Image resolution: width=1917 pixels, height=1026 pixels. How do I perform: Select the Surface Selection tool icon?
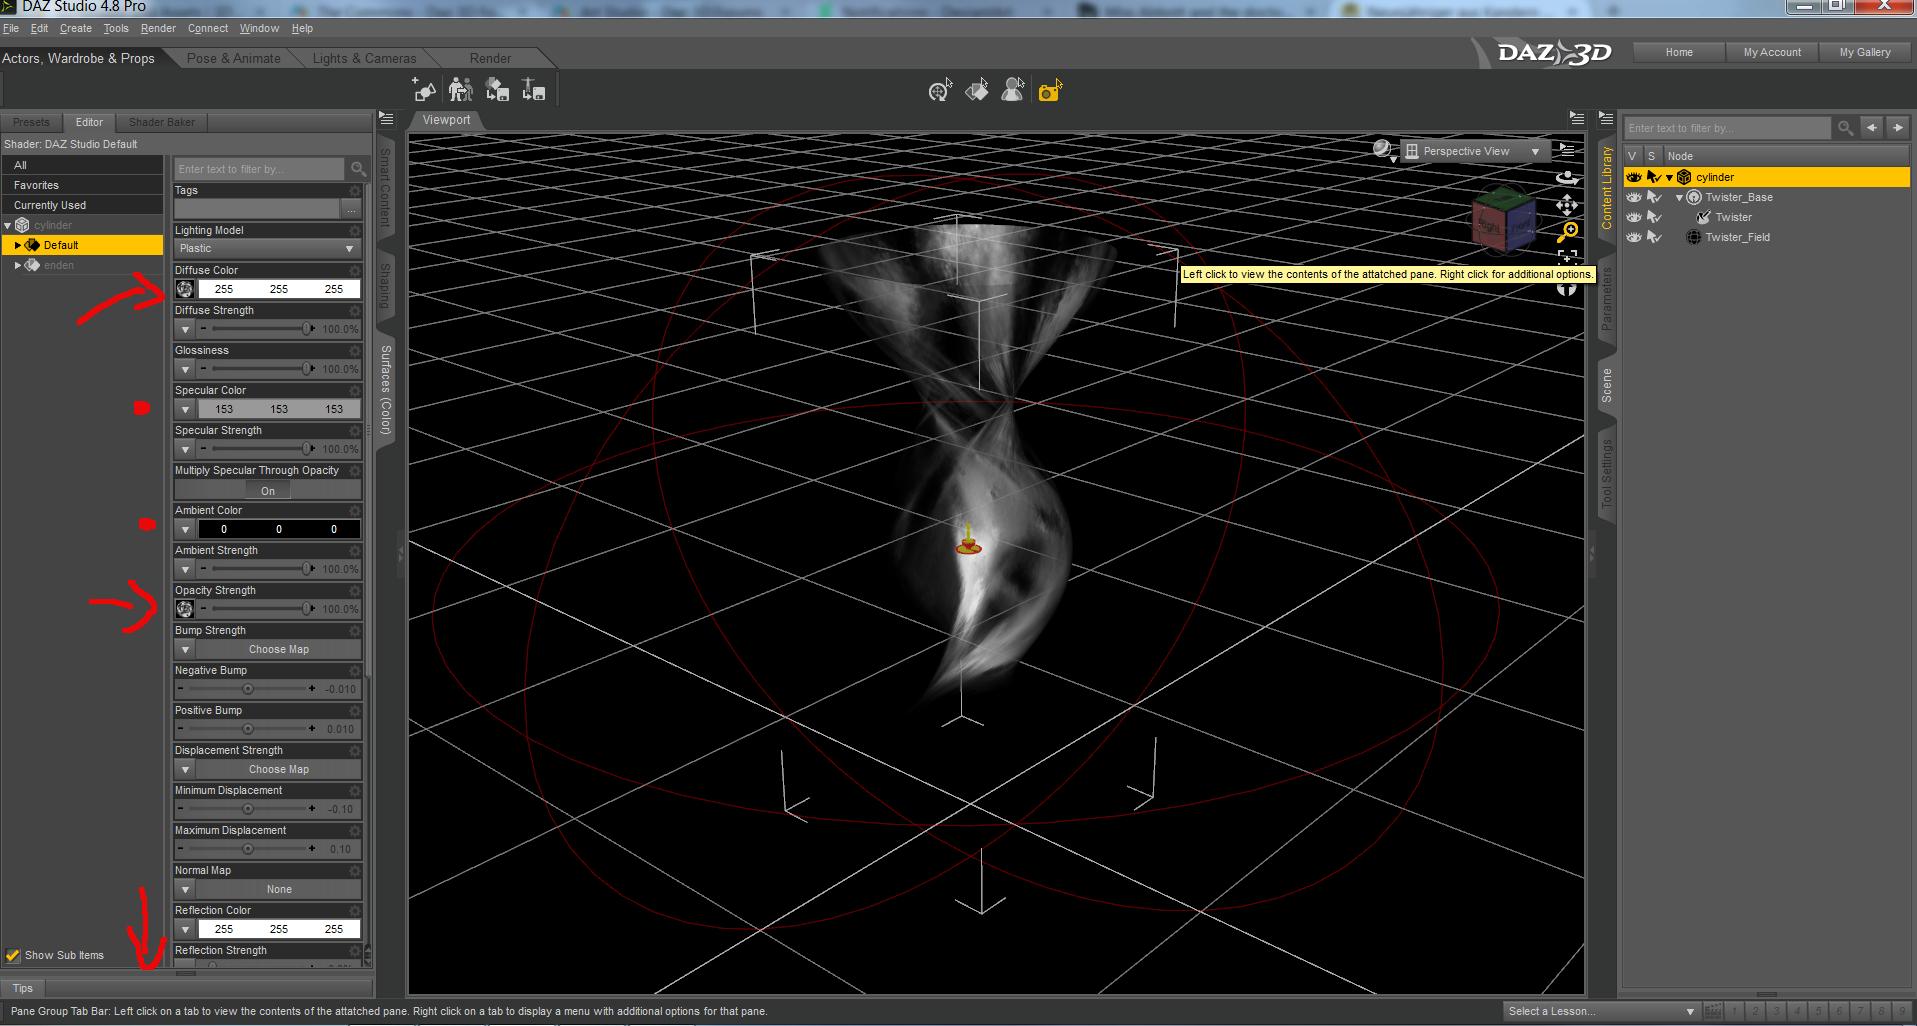(977, 91)
